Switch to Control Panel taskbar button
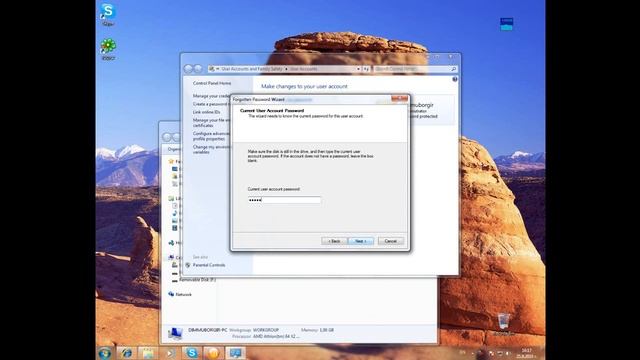This screenshot has width=640, height=360. (235, 353)
